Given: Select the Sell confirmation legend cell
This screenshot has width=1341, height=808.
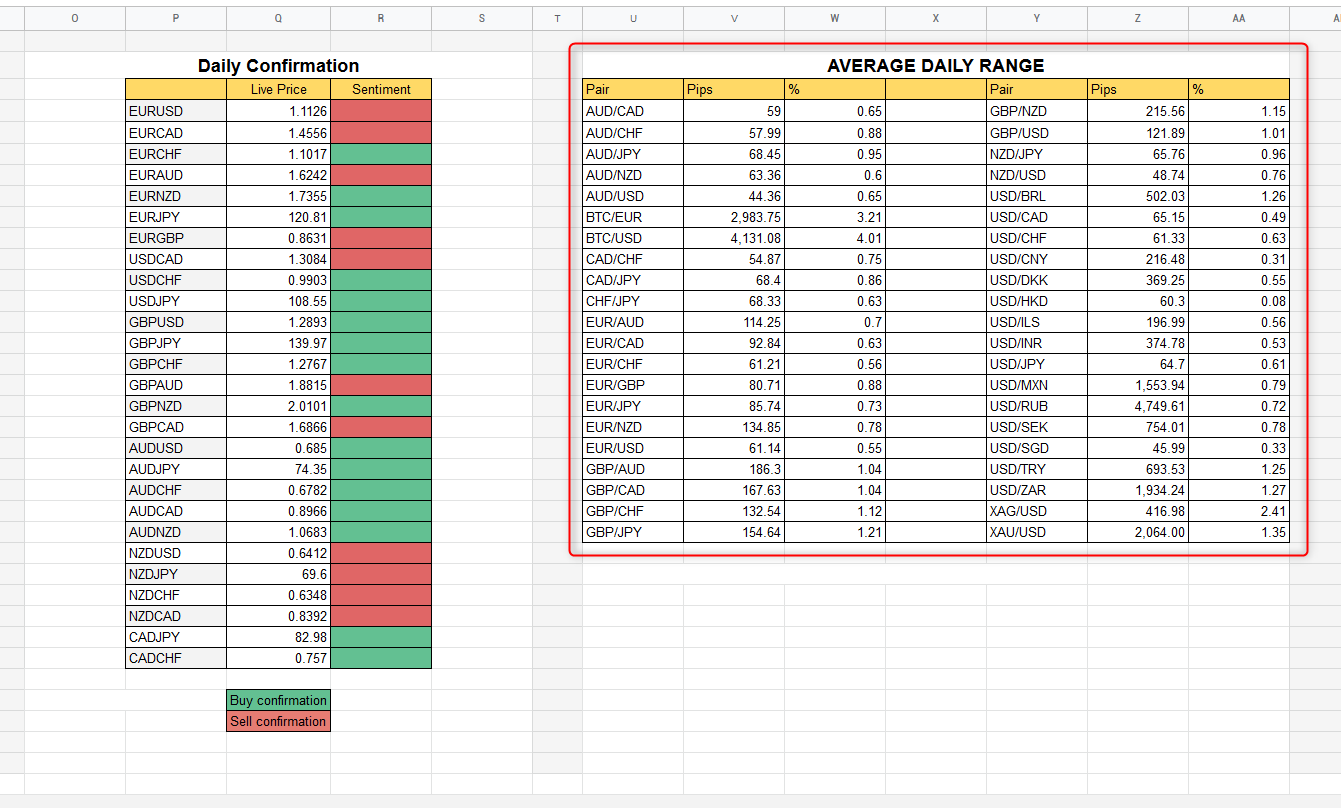Looking at the screenshot, I should [x=278, y=721].
